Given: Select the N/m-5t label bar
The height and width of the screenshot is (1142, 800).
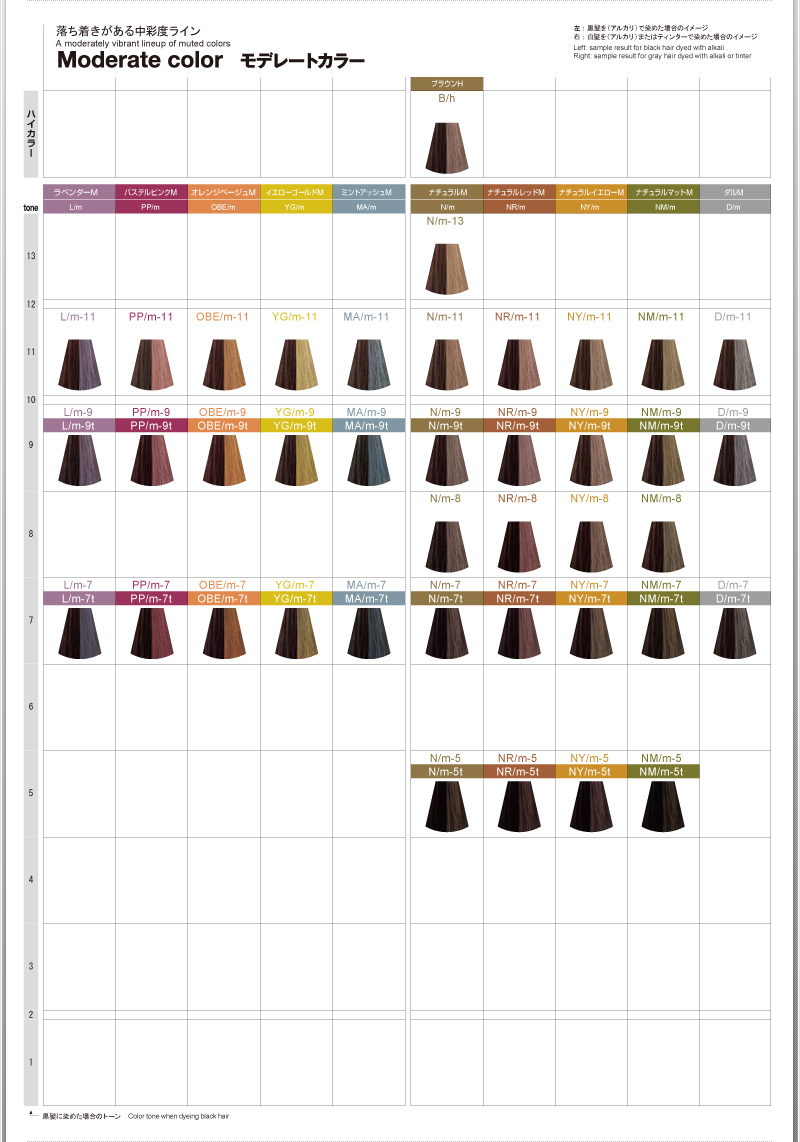Looking at the screenshot, I should pyautogui.click(x=447, y=771).
